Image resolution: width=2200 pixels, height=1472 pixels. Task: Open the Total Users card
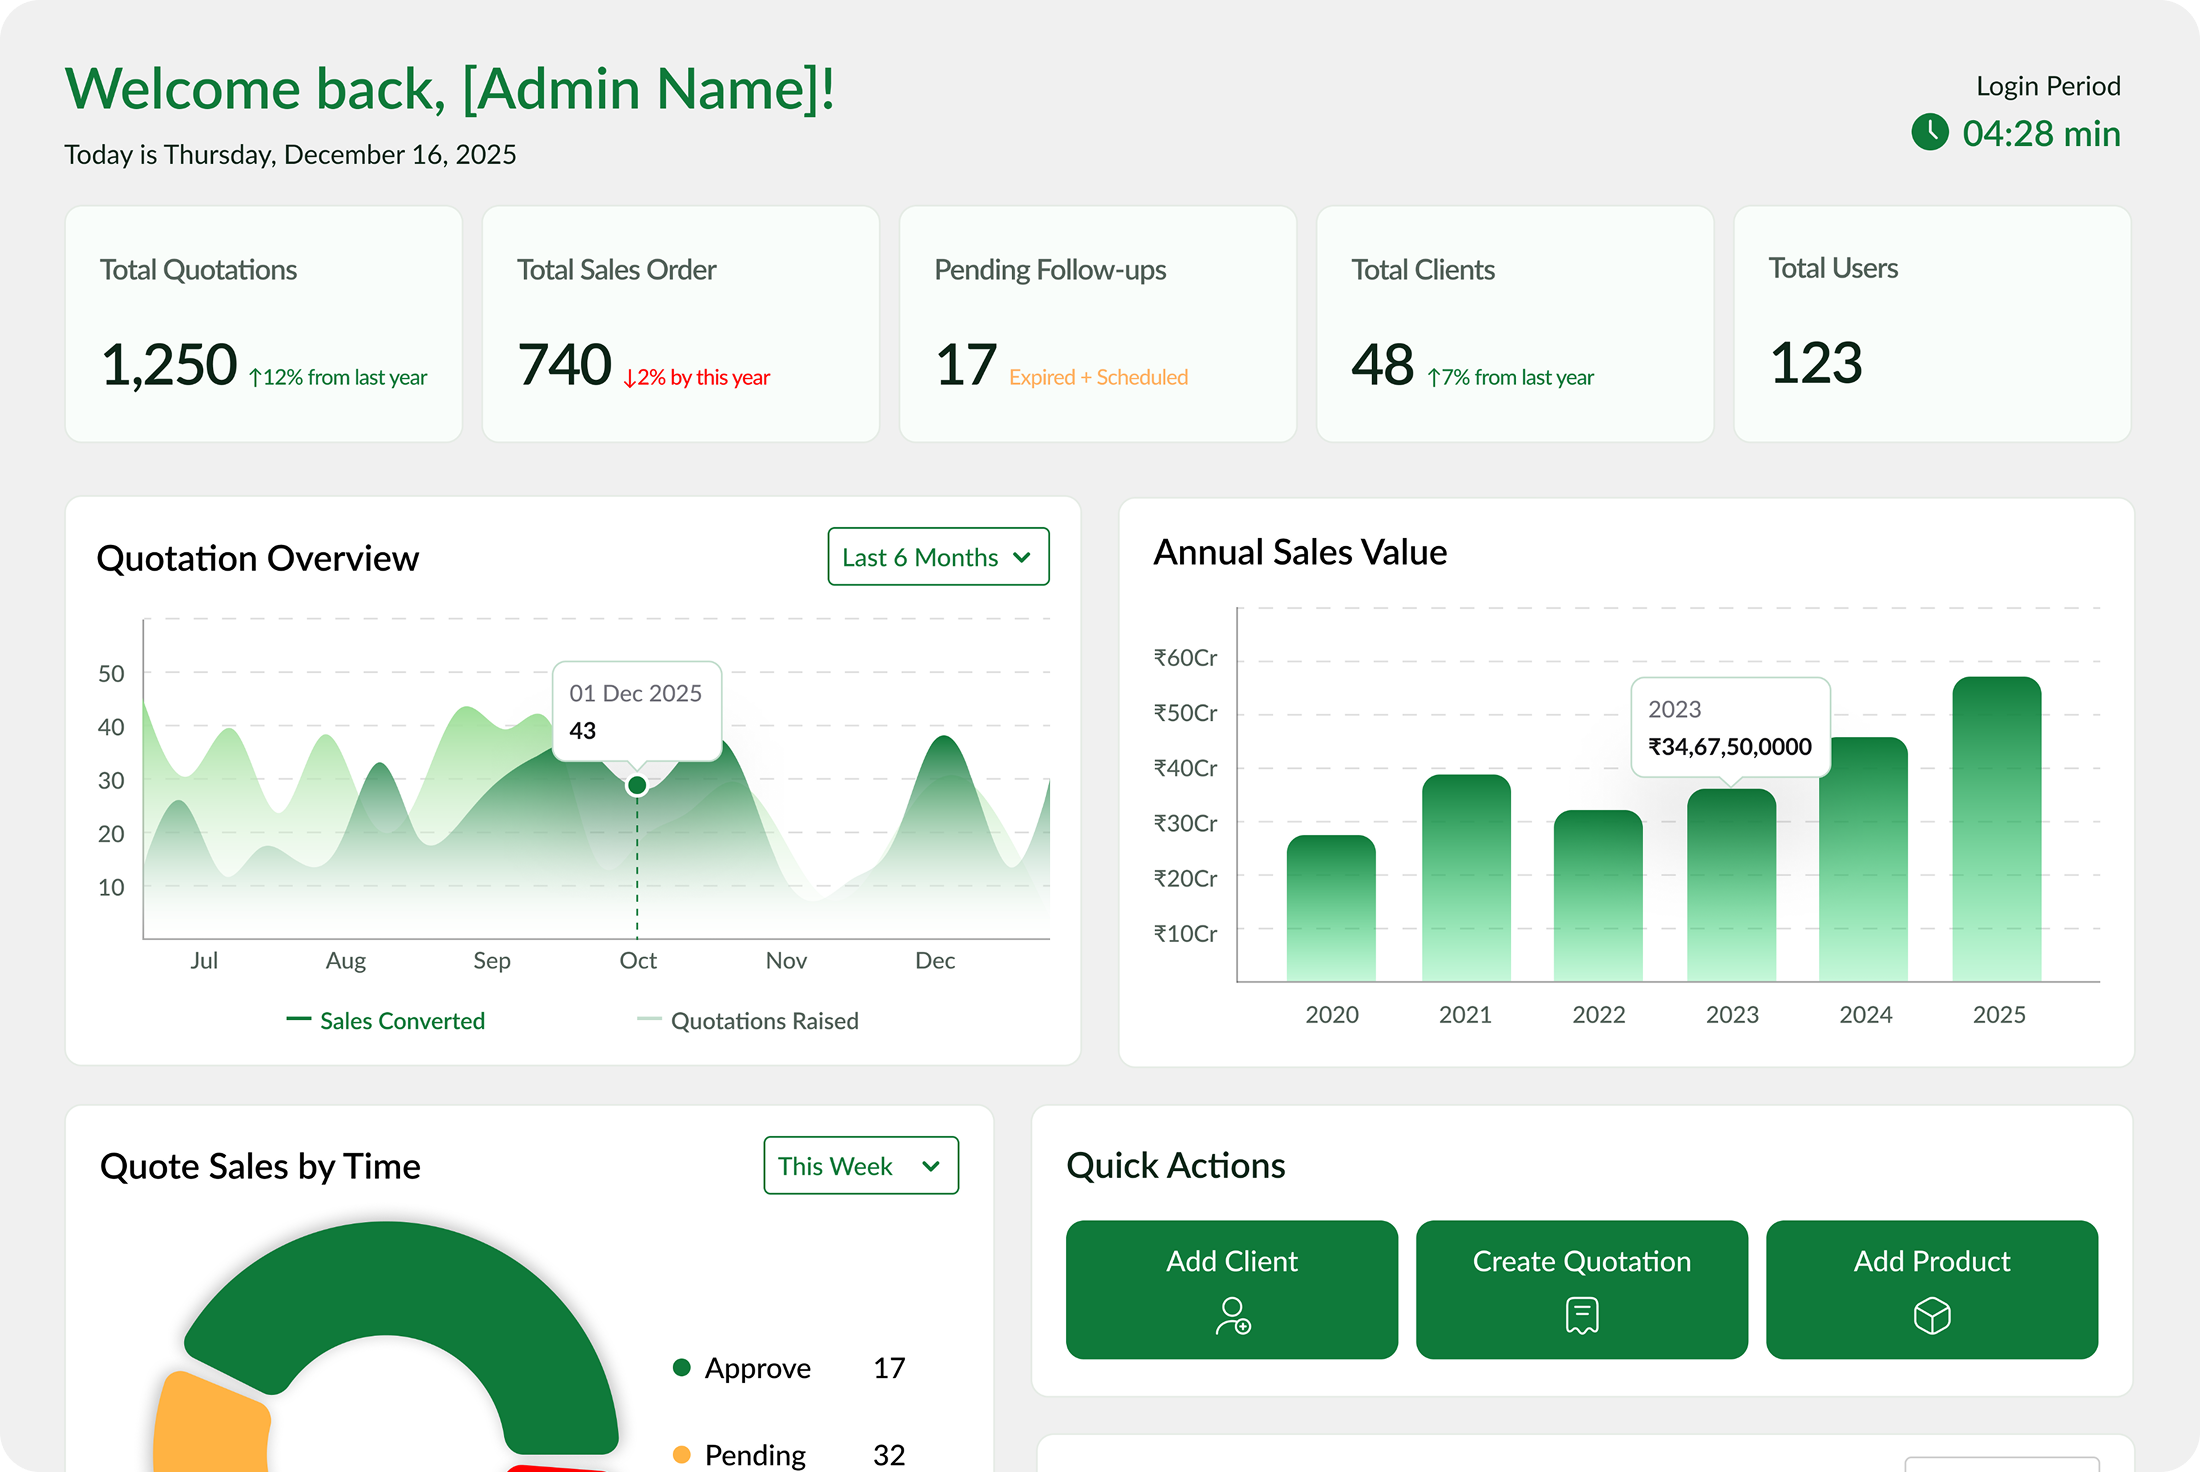tap(1932, 324)
